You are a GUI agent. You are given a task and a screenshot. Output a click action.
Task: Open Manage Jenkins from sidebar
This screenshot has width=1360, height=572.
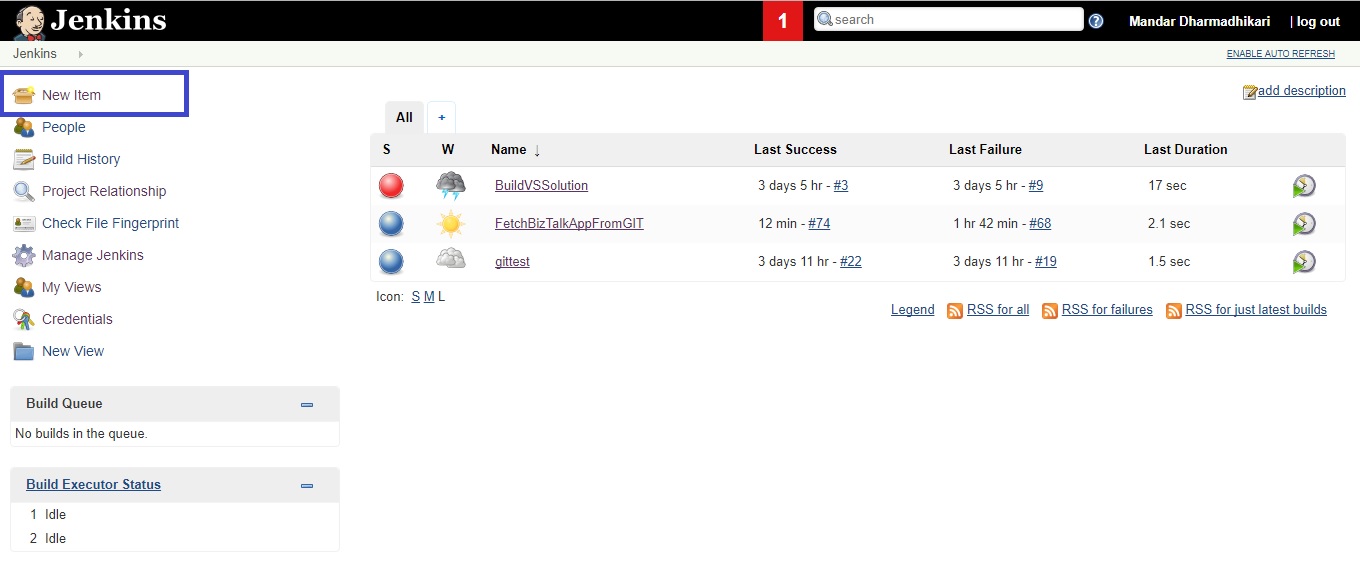coord(93,255)
